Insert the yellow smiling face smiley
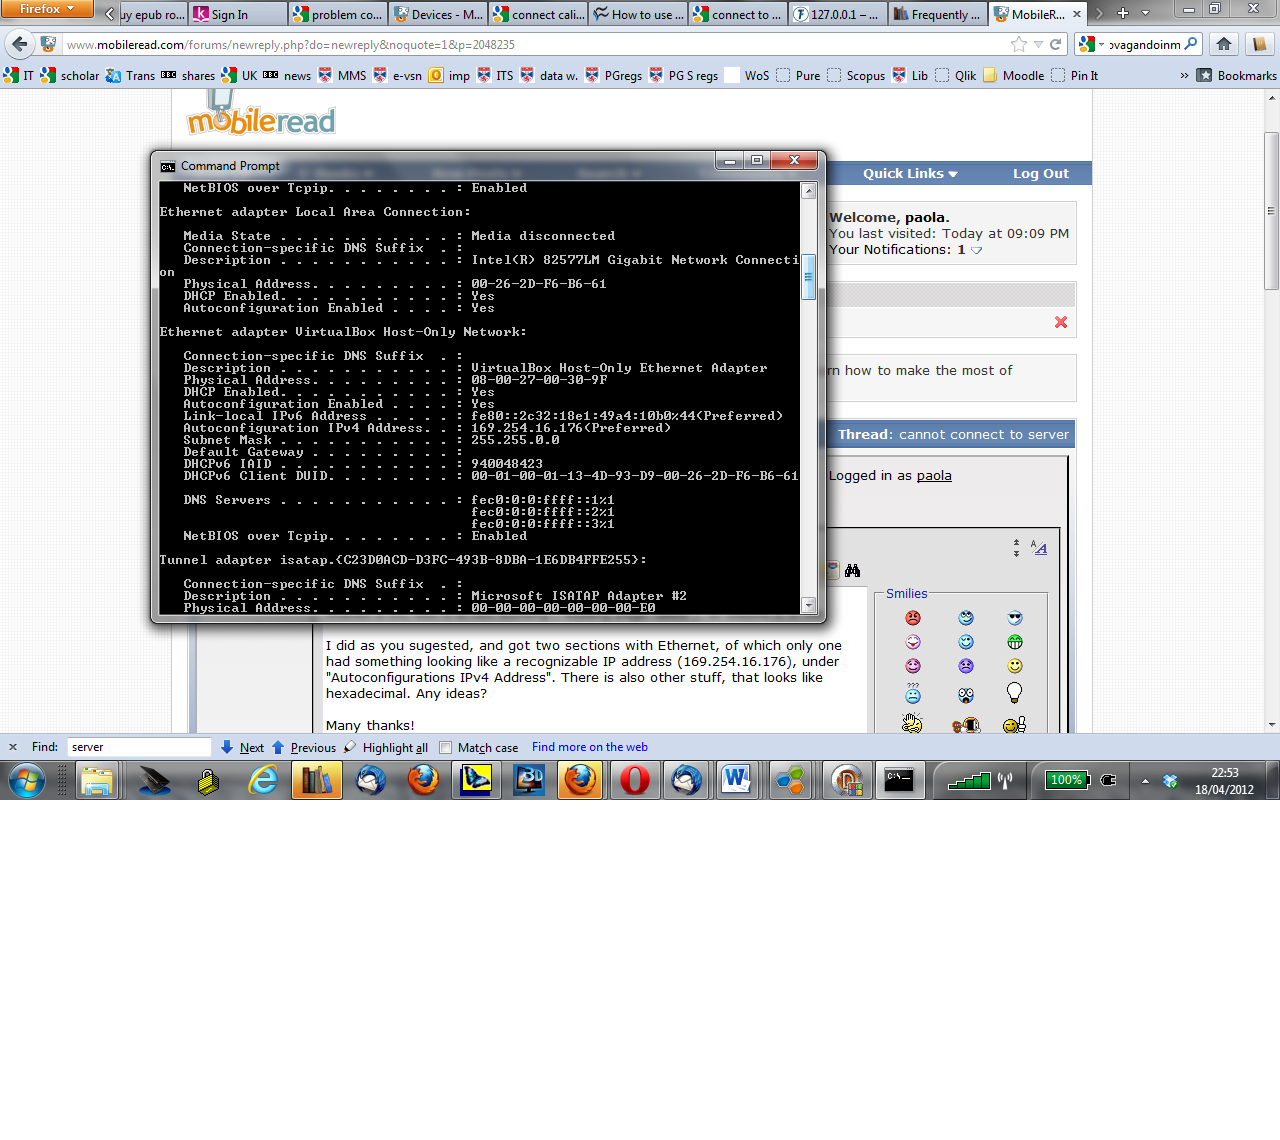 click(1015, 666)
